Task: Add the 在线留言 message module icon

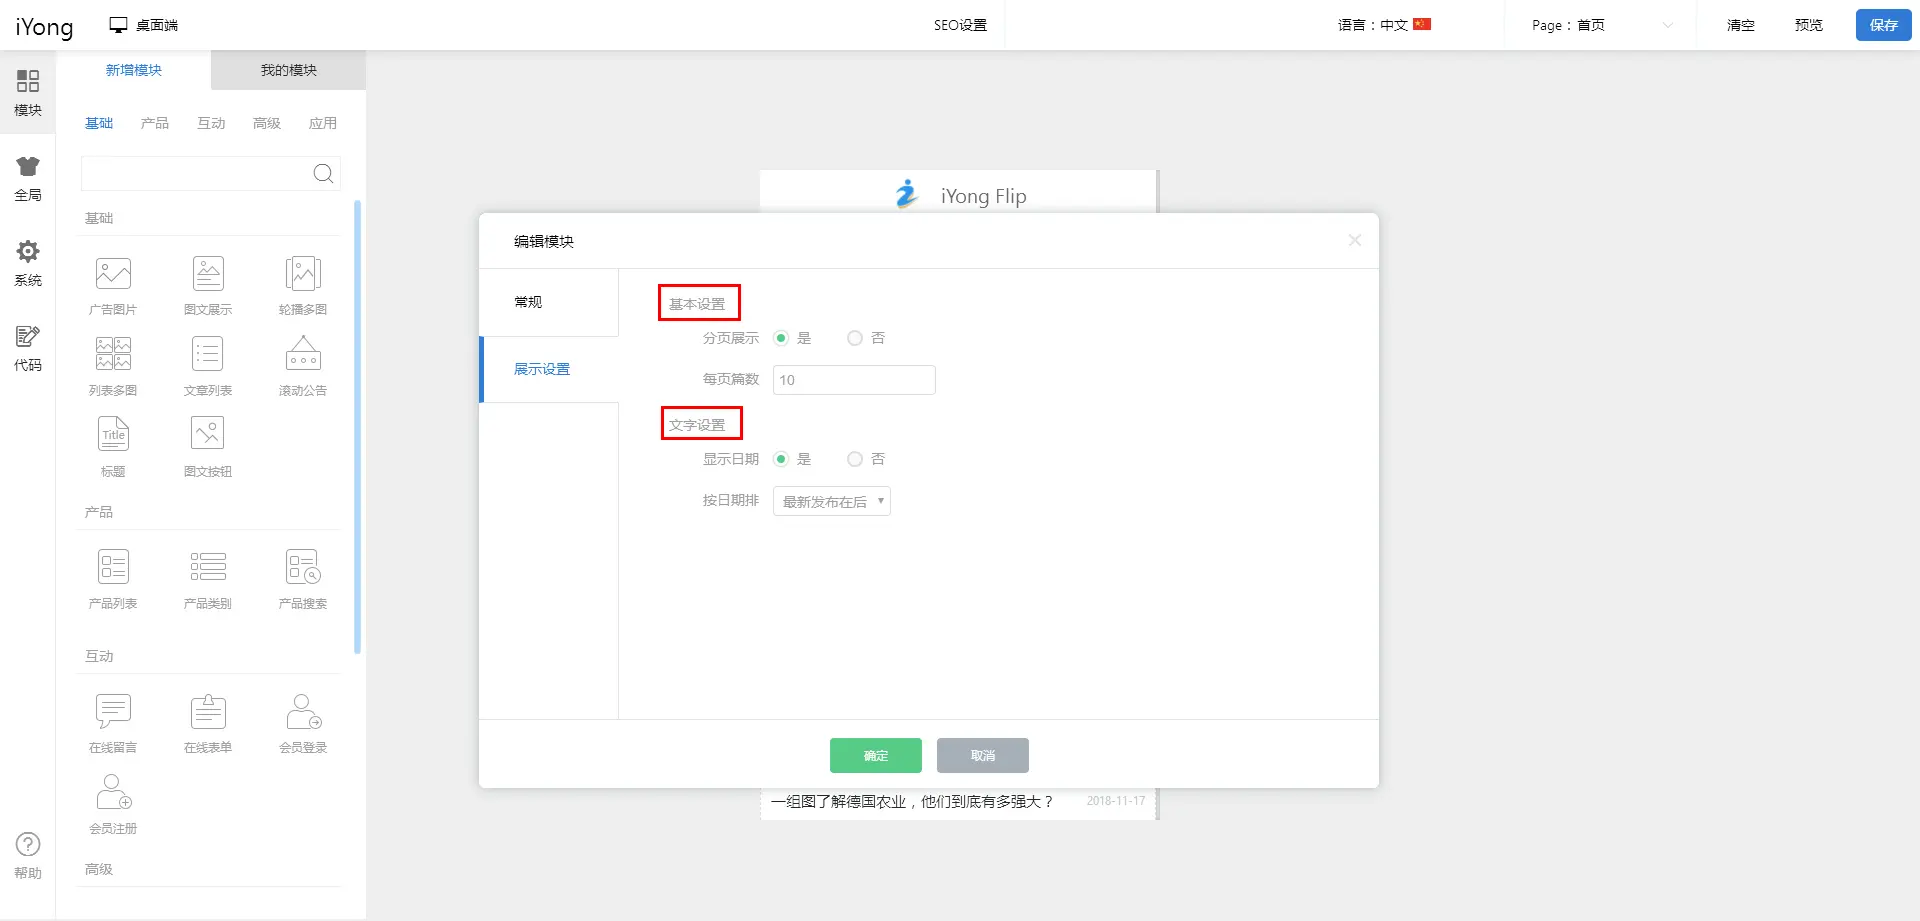Action: tap(113, 712)
